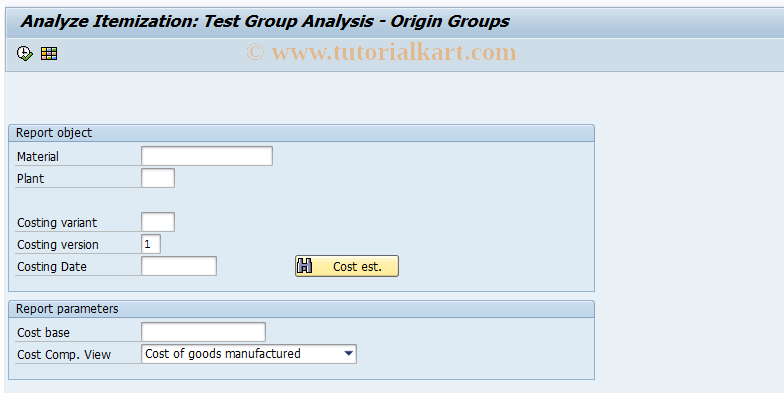Click the Cost Comp. View label
The width and height of the screenshot is (784, 393).
point(64,354)
